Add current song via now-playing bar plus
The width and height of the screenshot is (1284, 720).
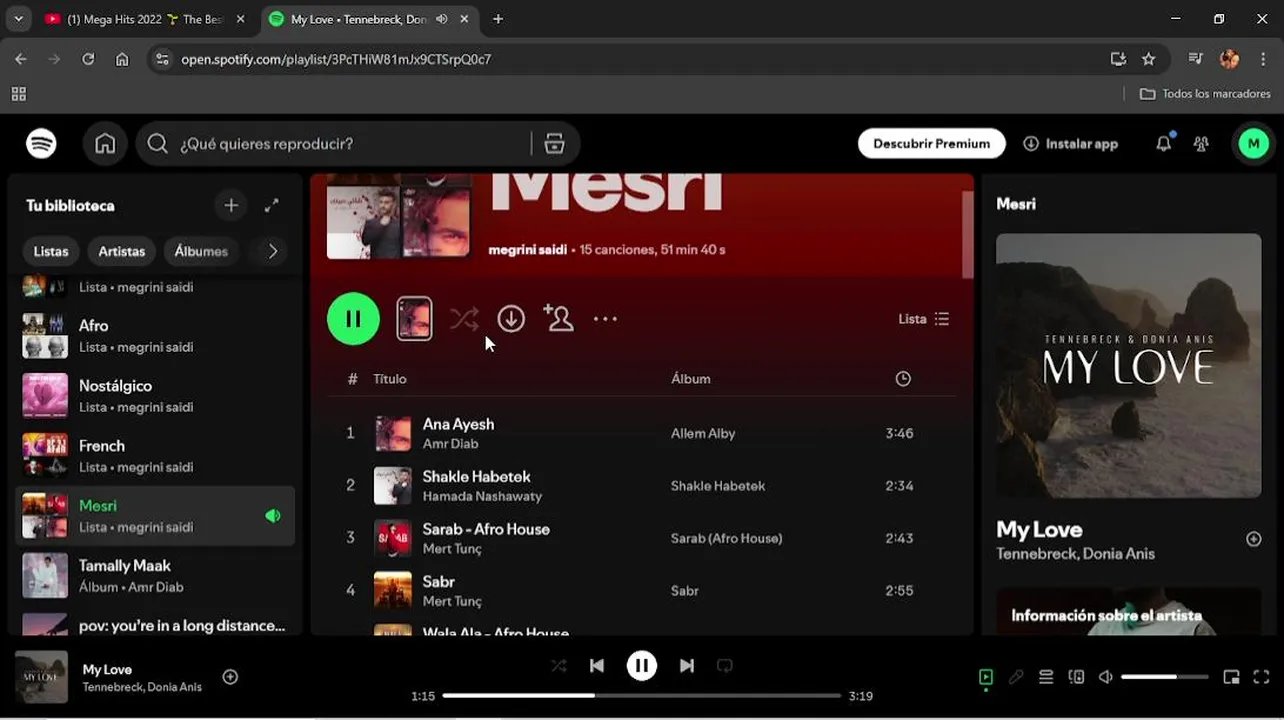230,677
